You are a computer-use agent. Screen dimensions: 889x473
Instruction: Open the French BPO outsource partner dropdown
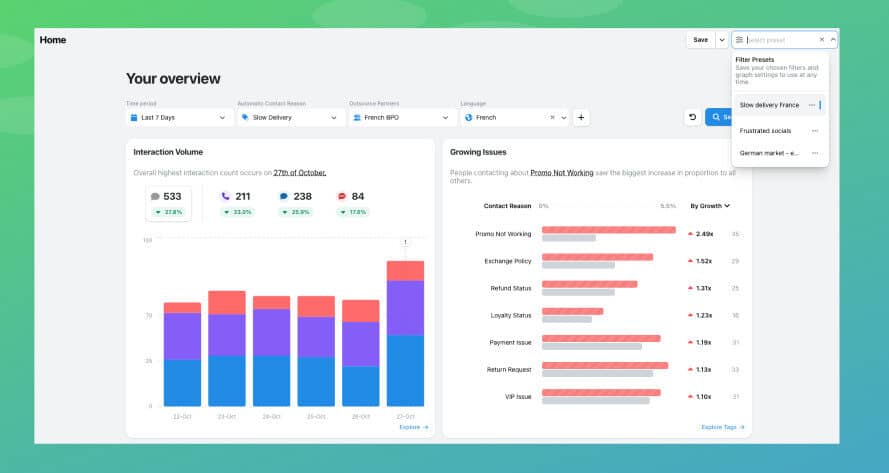tap(401, 117)
